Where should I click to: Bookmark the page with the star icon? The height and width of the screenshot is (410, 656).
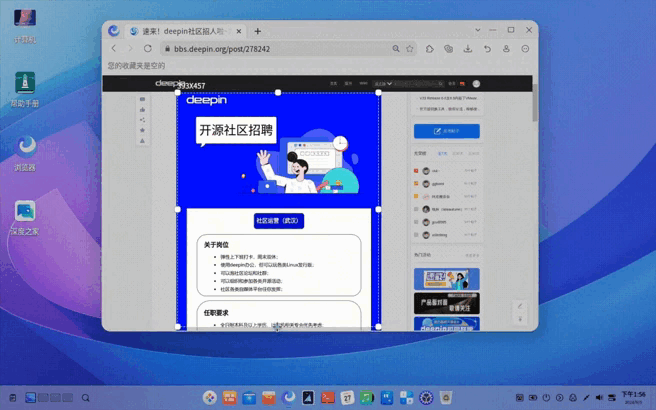click(x=410, y=49)
